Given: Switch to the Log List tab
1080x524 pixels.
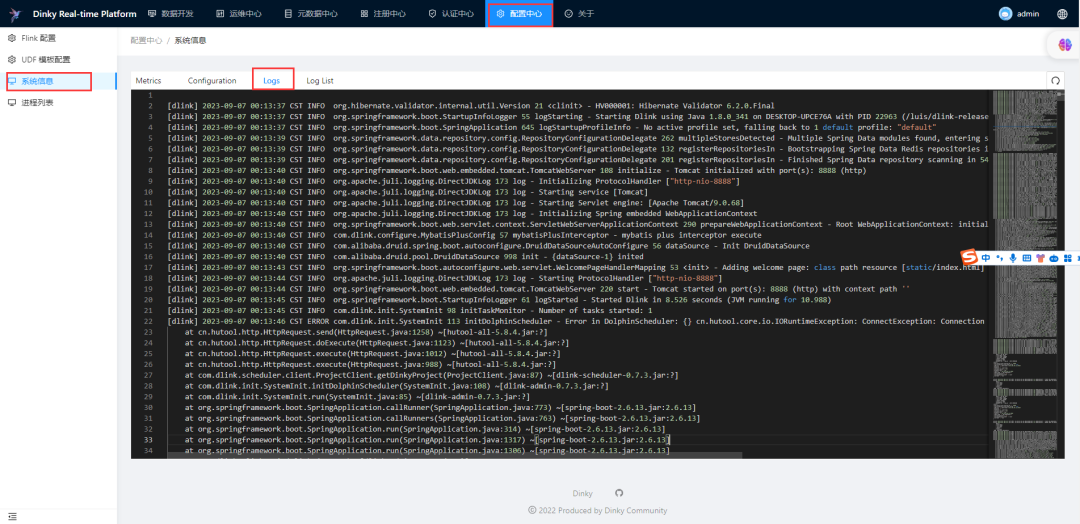Looking at the screenshot, I should click(x=320, y=81).
